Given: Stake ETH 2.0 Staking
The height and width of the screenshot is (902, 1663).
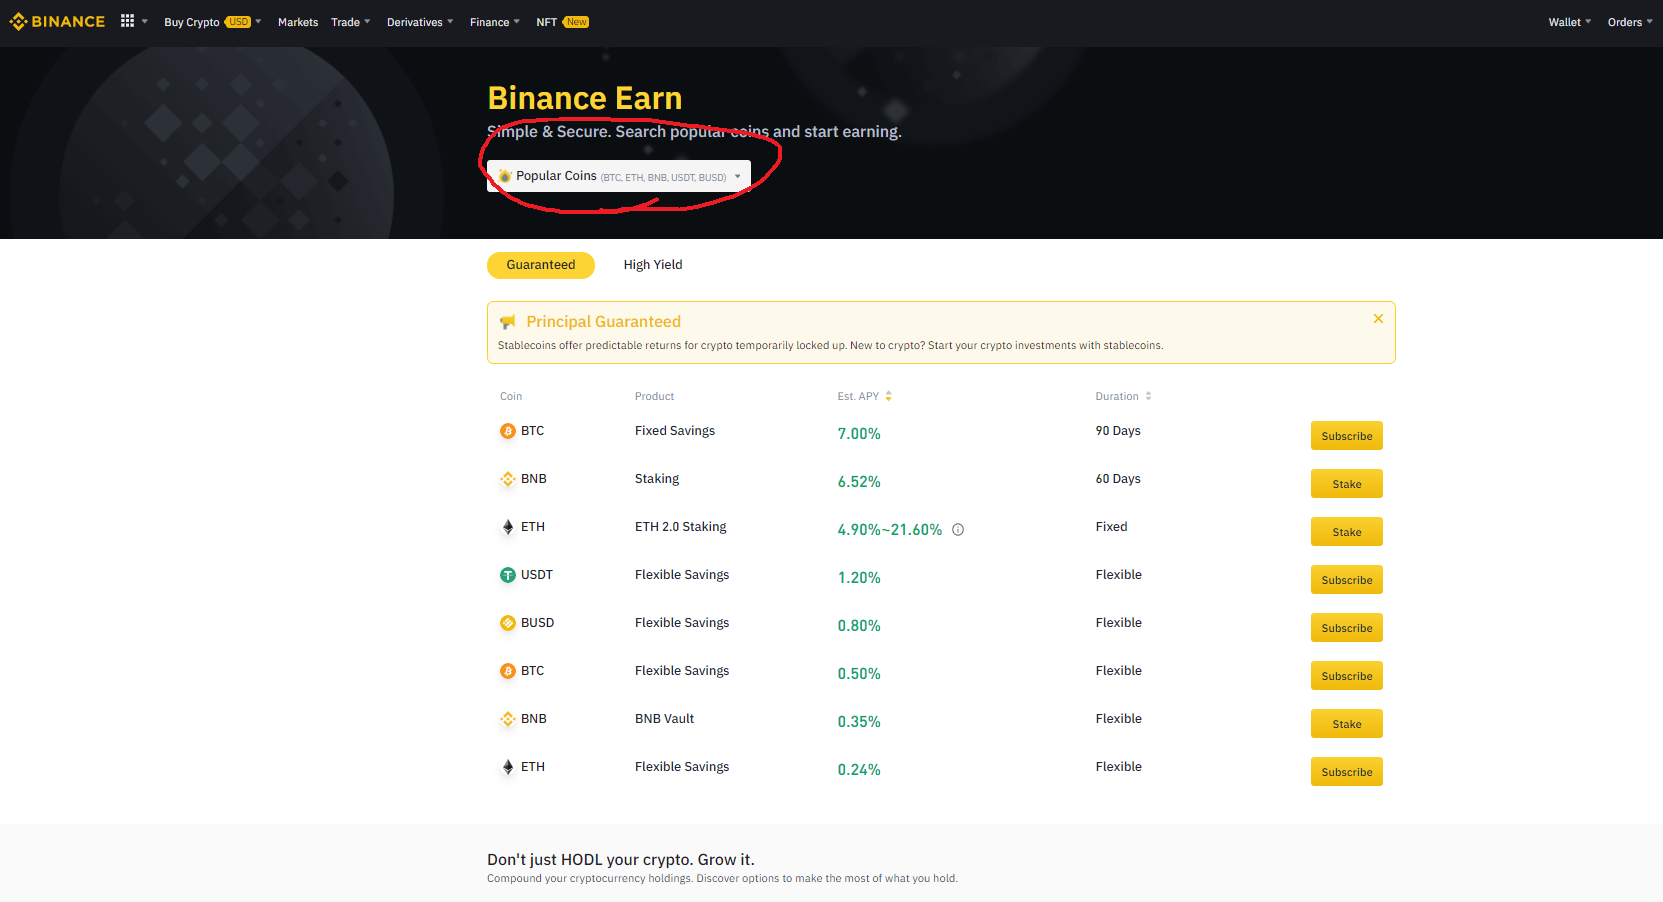Looking at the screenshot, I should point(1347,532).
